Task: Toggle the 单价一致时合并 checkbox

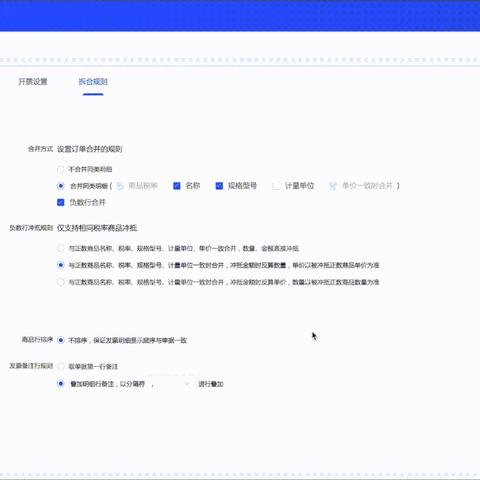Action: [333, 186]
